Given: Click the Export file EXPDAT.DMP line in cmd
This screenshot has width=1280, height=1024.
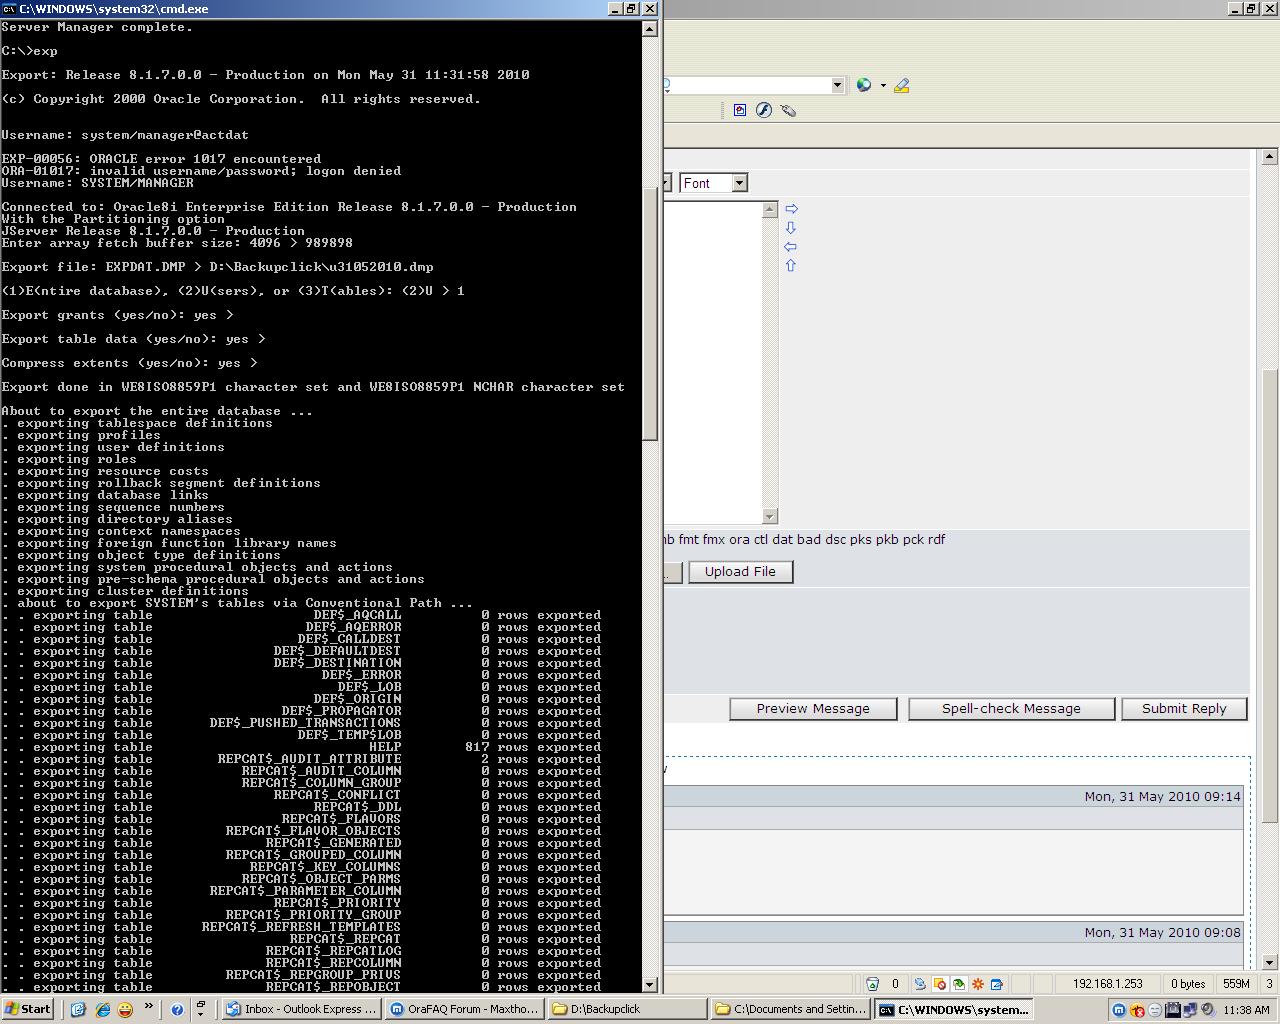Looking at the screenshot, I should tap(217, 267).
